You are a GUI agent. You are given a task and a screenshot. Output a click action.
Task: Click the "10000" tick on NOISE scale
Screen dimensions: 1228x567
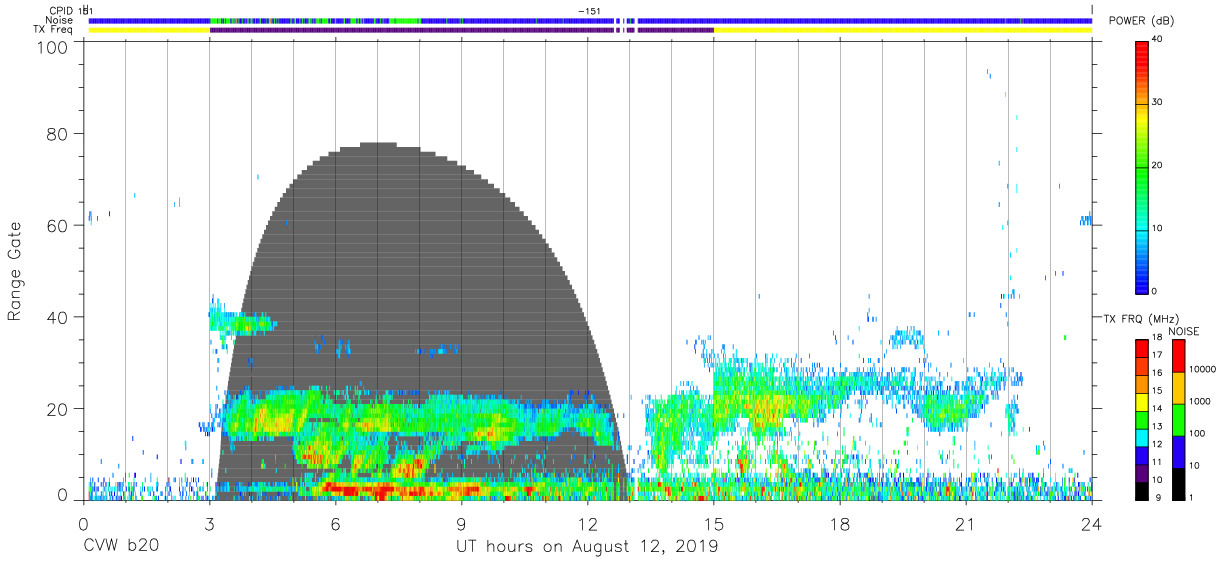pos(1203,369)
